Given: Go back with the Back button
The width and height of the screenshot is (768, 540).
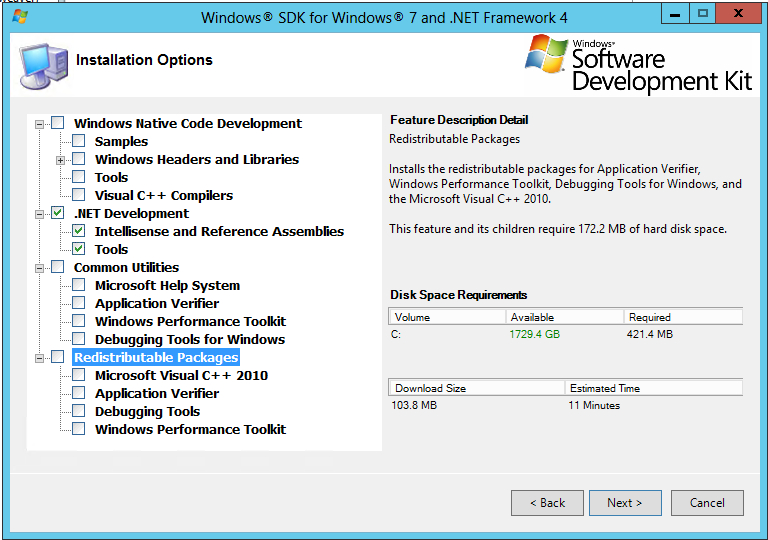Looking at the screenshot, I should [x=547, y=503].
